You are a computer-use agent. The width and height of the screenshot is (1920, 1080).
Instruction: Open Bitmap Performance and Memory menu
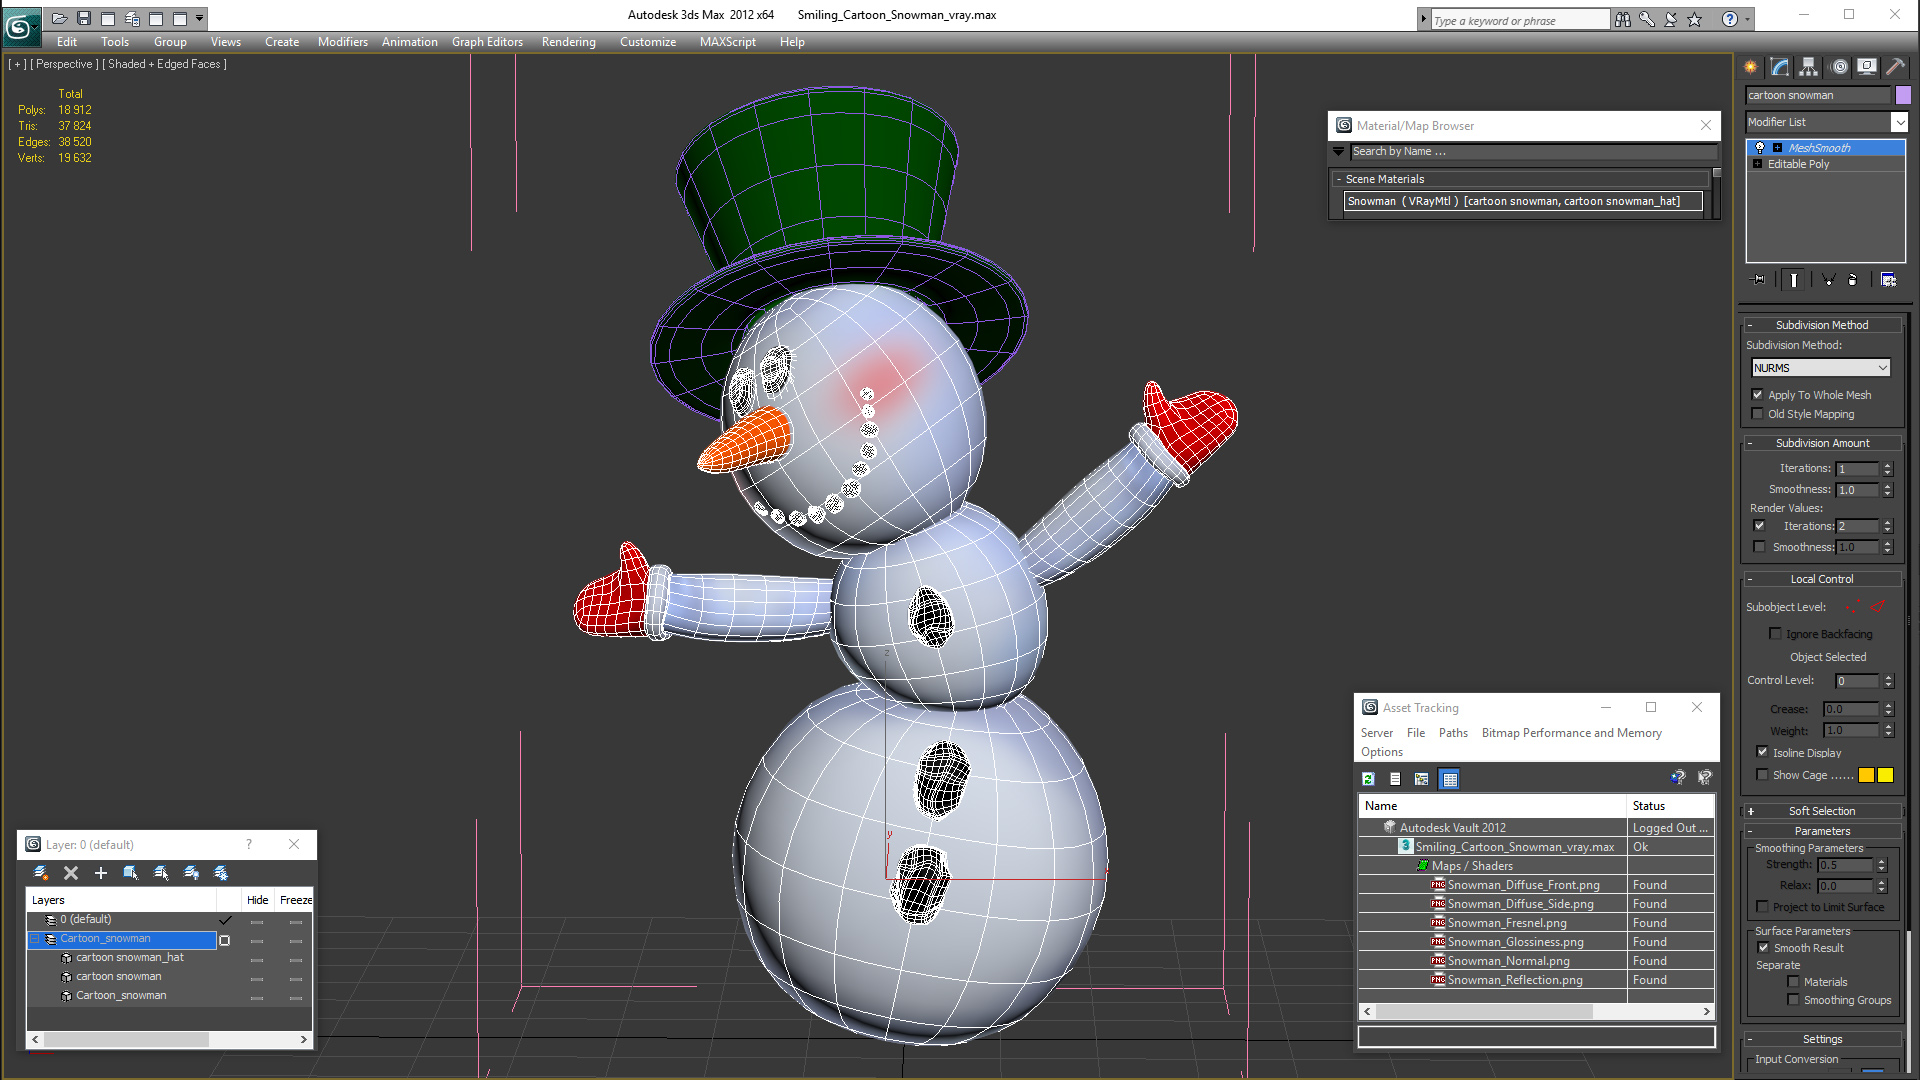tap(1572, 733)
